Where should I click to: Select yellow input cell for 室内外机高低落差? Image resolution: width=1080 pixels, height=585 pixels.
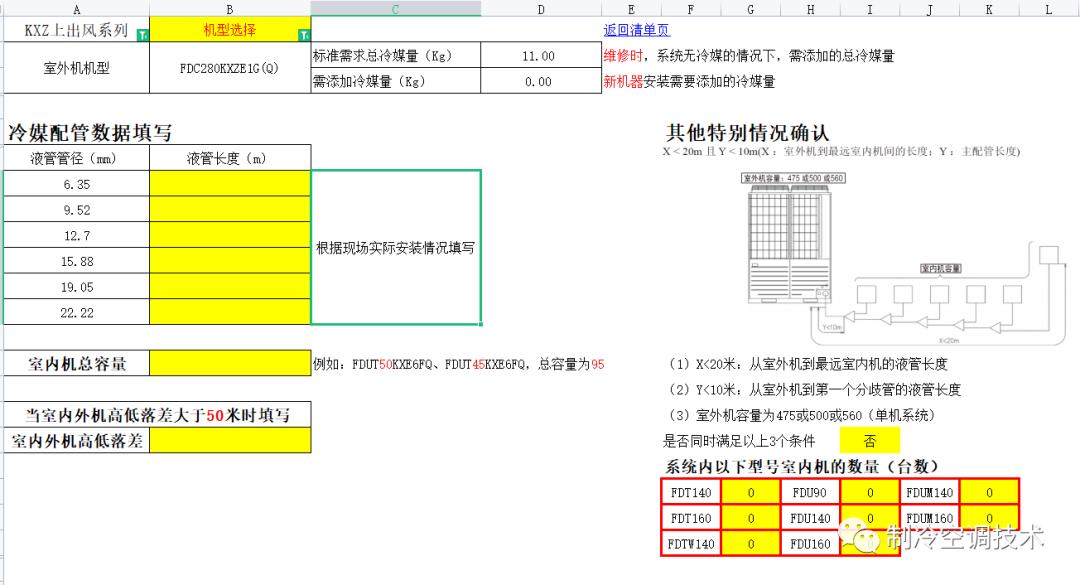[x=230, y=440]
